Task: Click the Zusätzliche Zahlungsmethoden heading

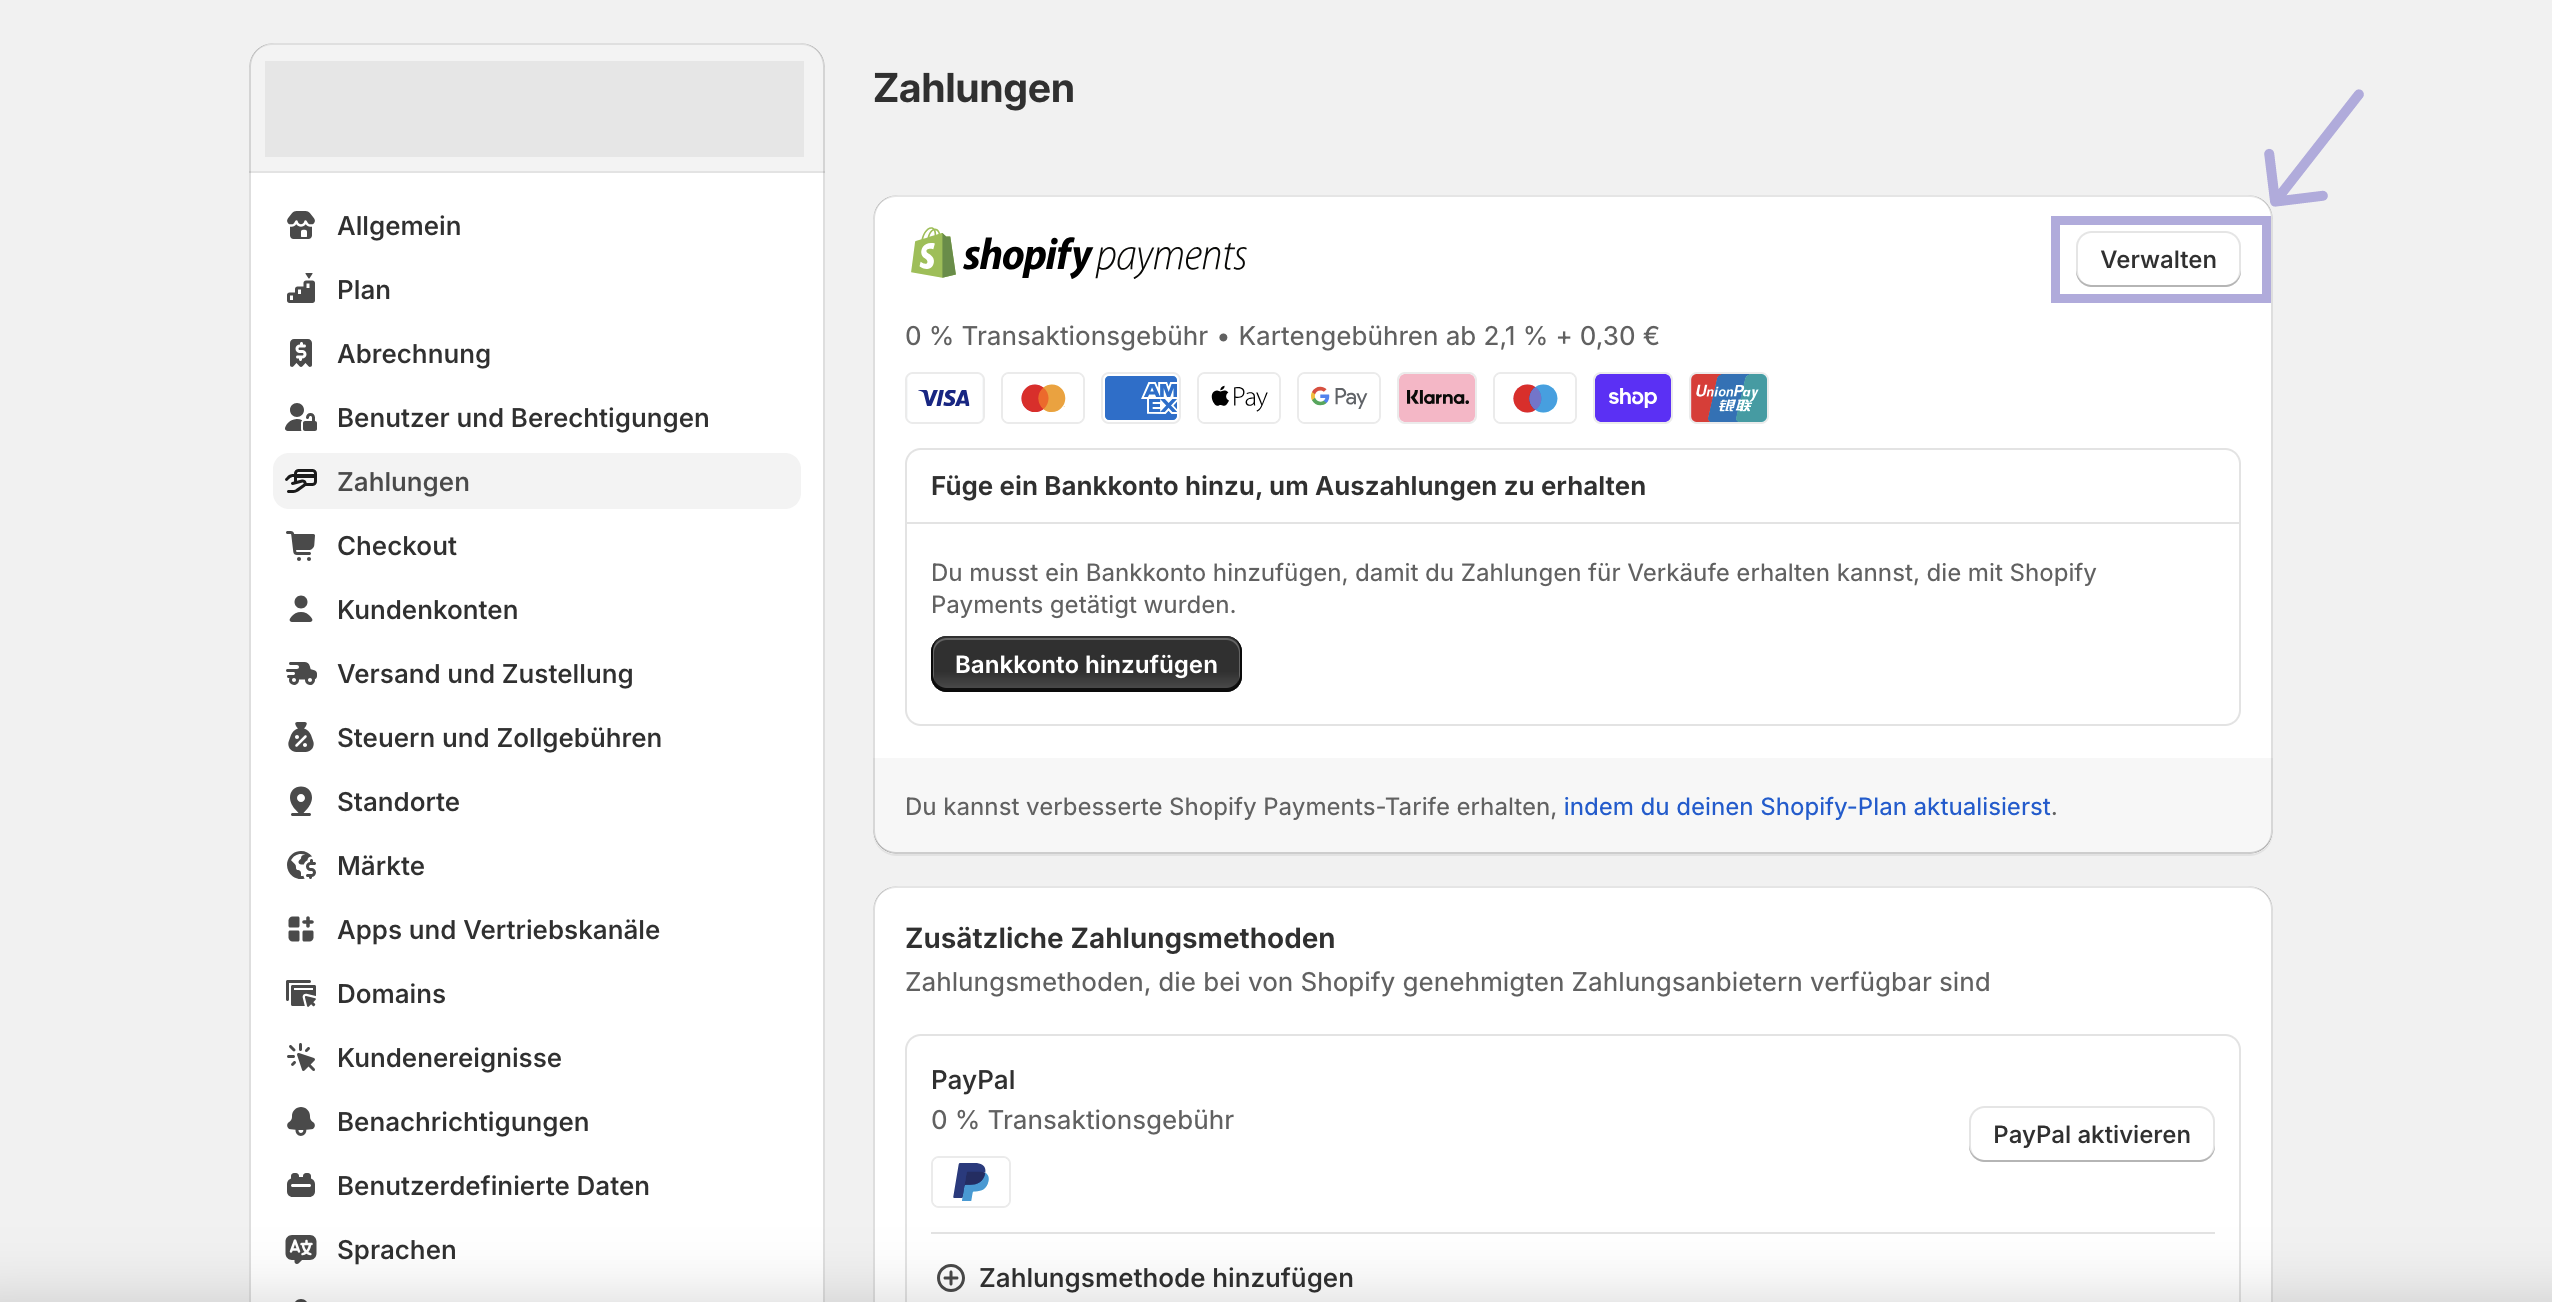Action: coord(1120,939)
